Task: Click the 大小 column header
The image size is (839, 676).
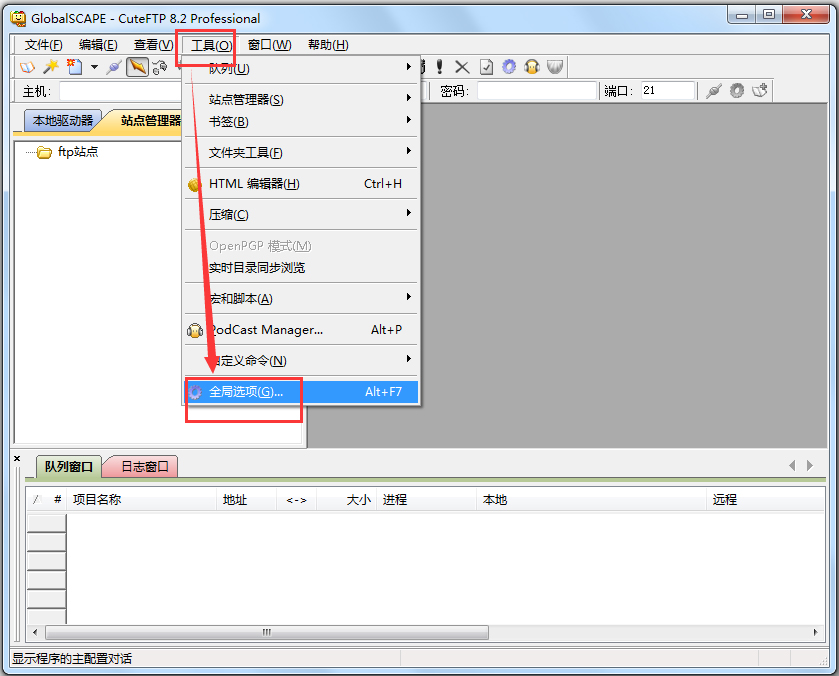Action: 347,500
